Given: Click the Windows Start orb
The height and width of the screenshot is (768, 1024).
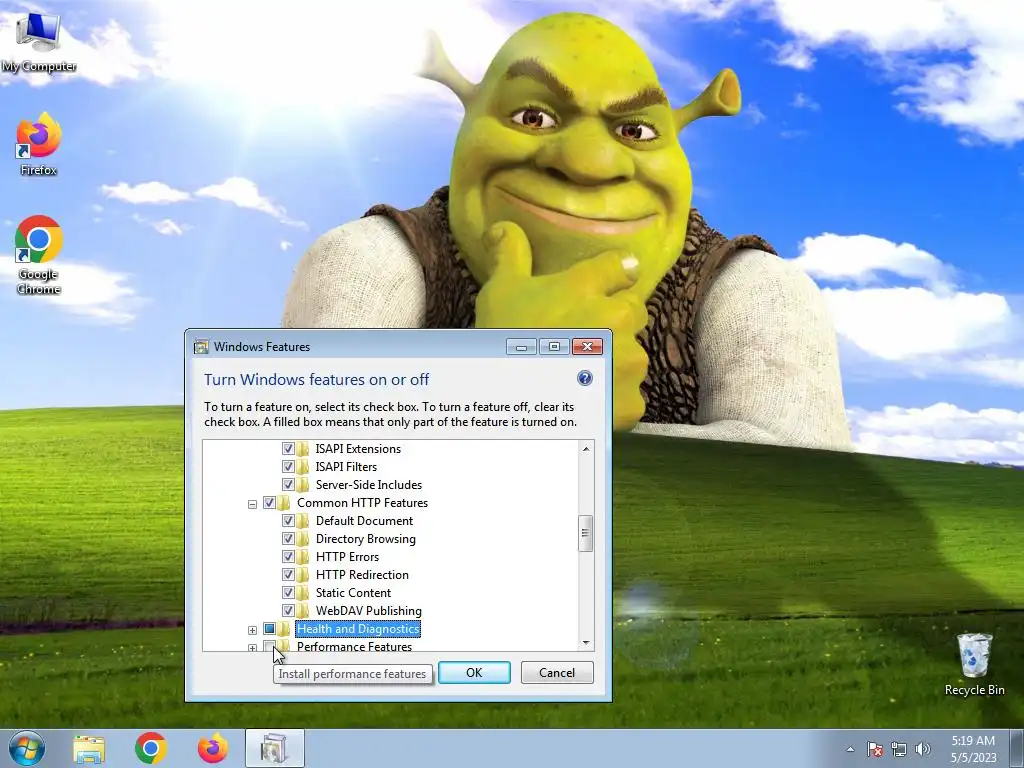Looking at the screenshot, I should [x=27, y=748].
